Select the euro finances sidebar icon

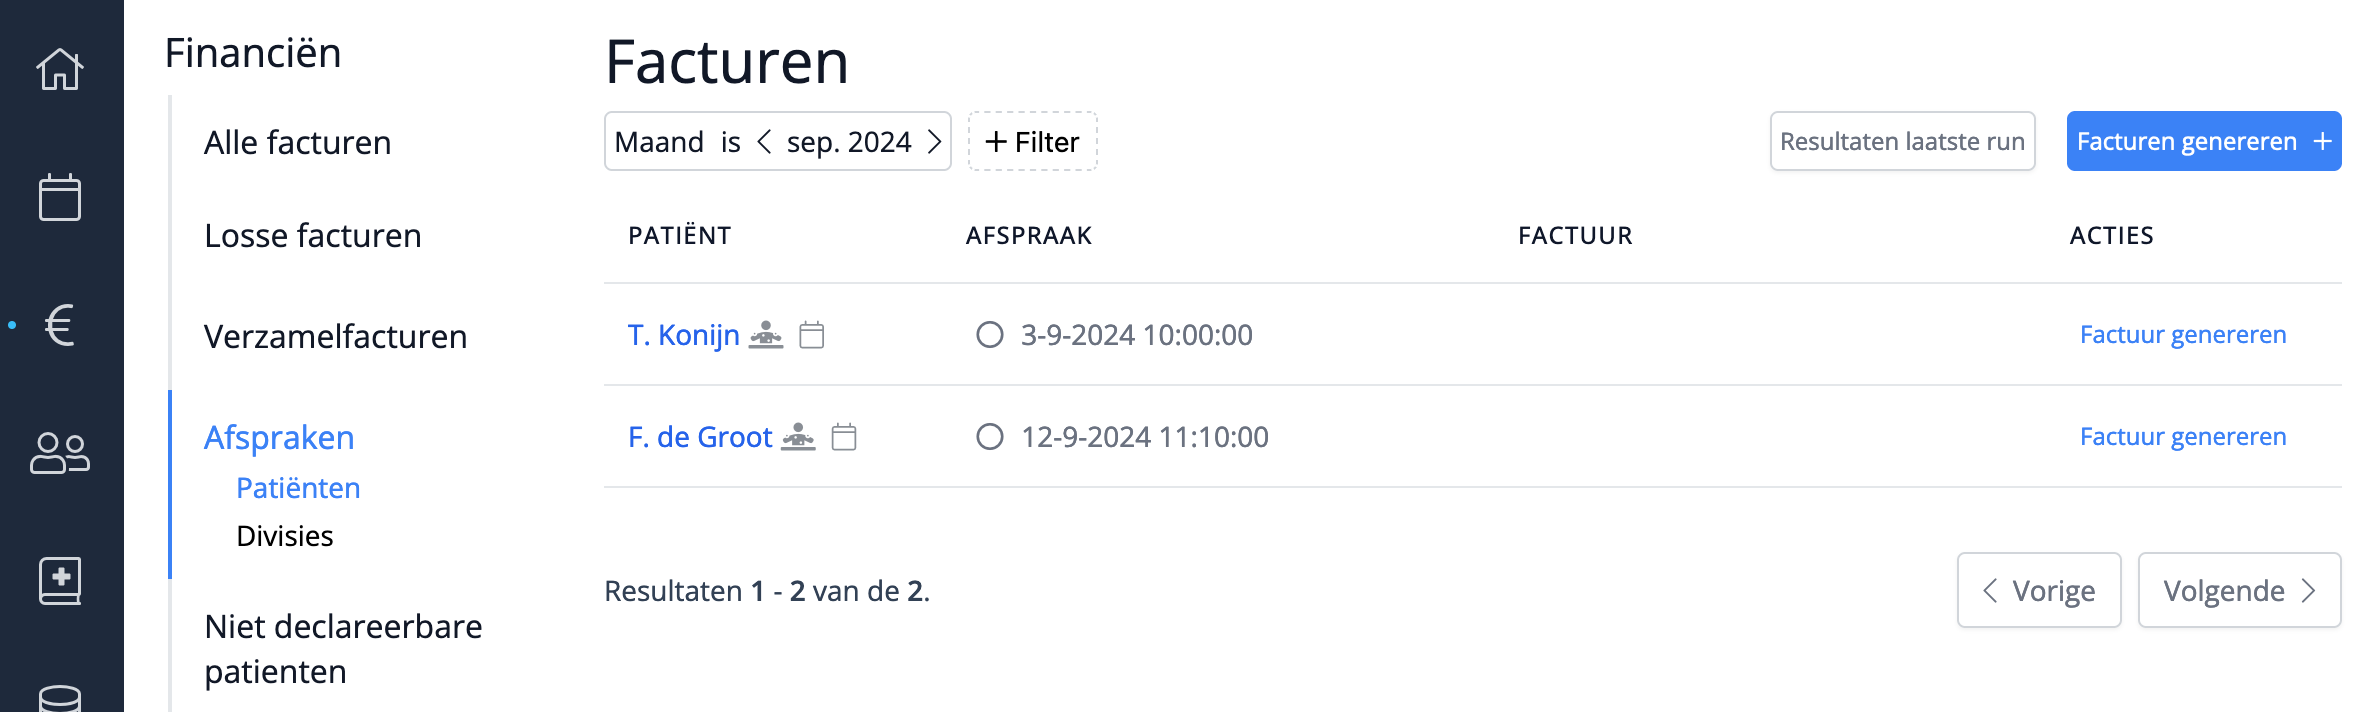pos(60,325)
